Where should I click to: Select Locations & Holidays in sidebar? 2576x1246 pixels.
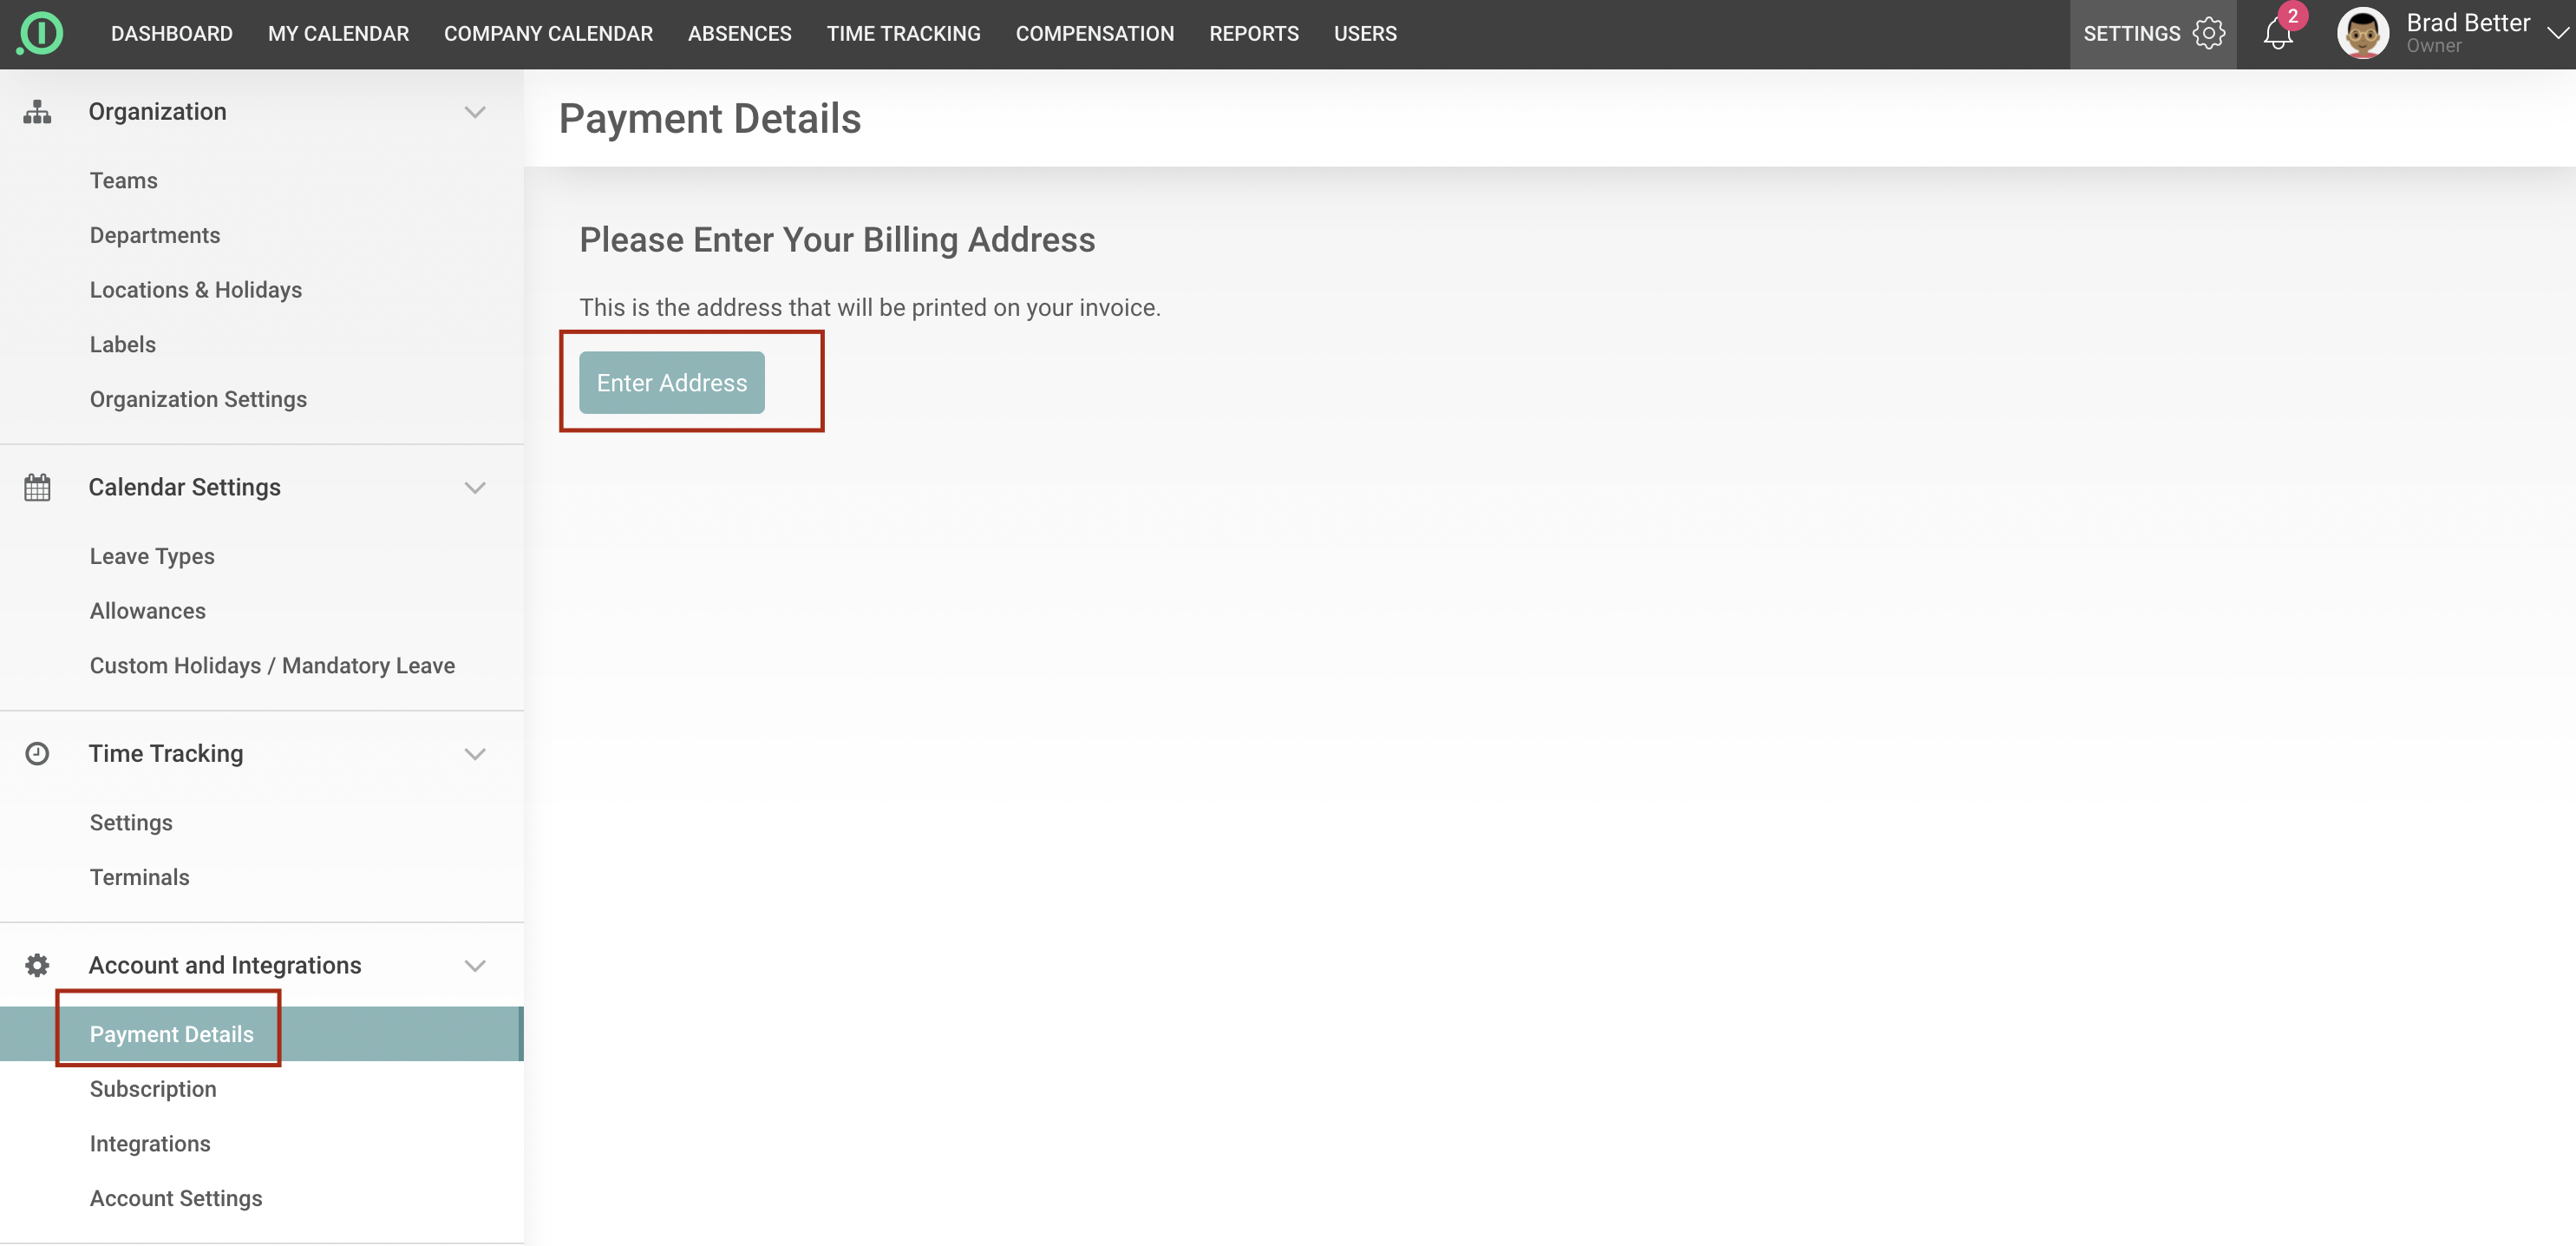196,290
